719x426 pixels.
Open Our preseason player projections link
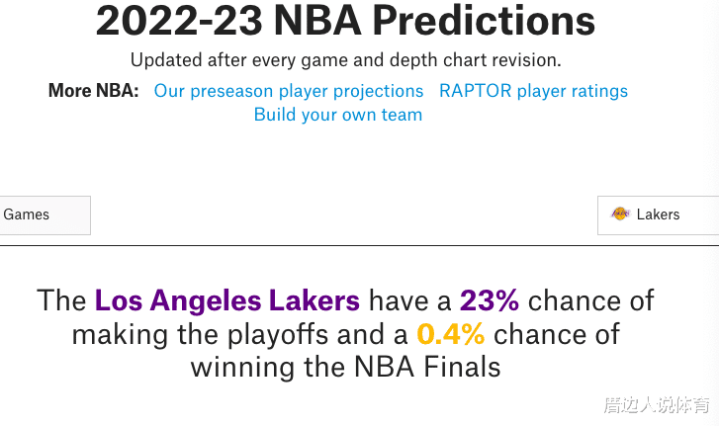coord(288,91)
